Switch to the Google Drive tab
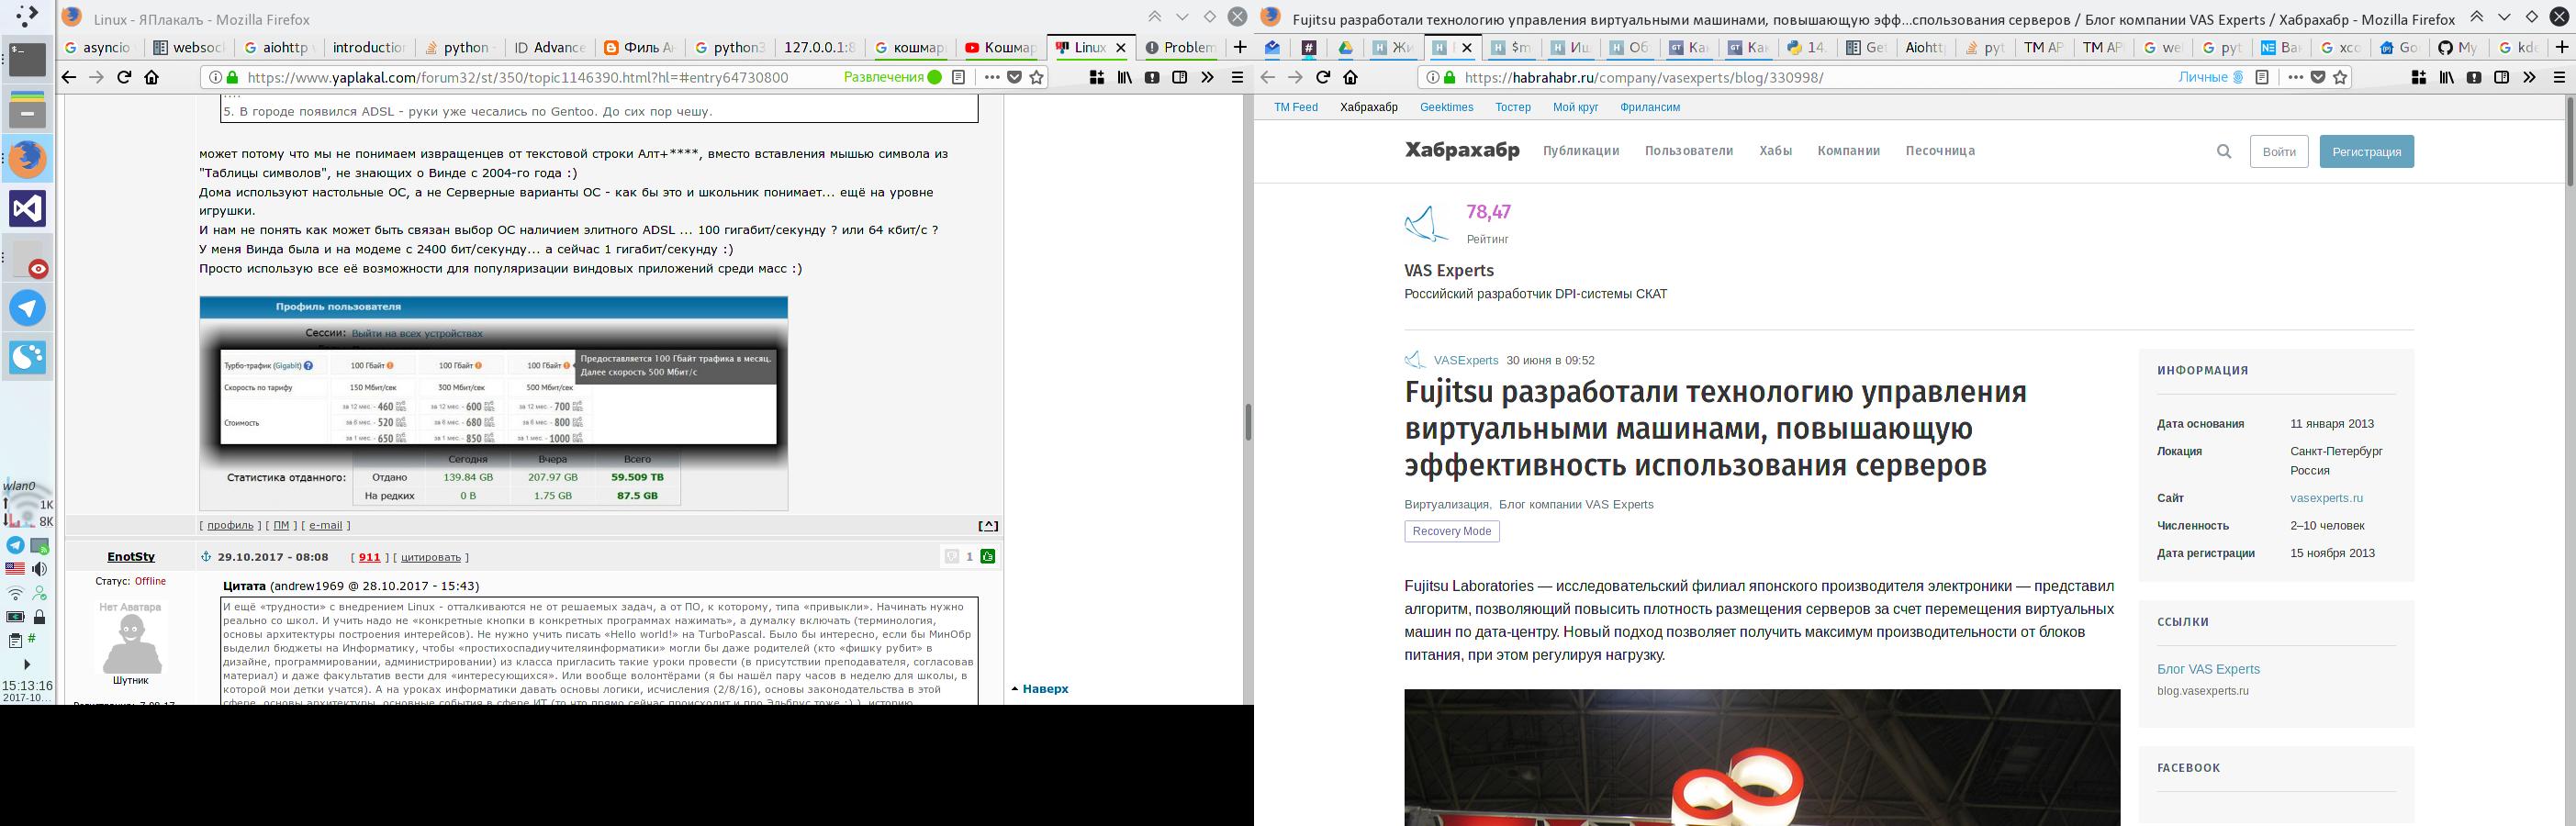The width and height of the screenshot is (2576, 826). tap(1346, 47)
